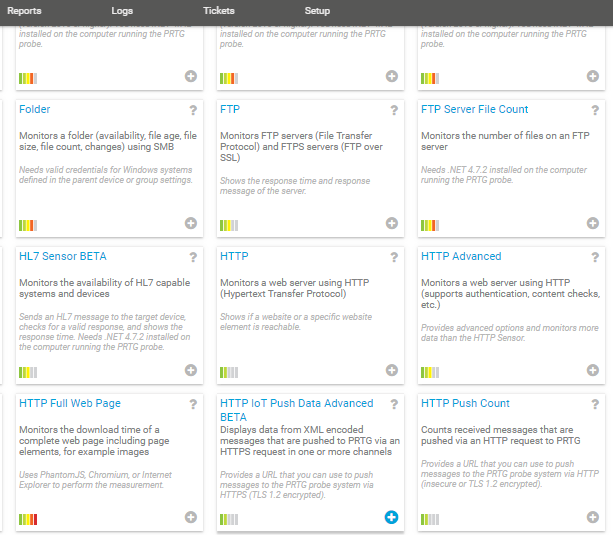Select the FTP Server File Count title link

tap(474, 110)
